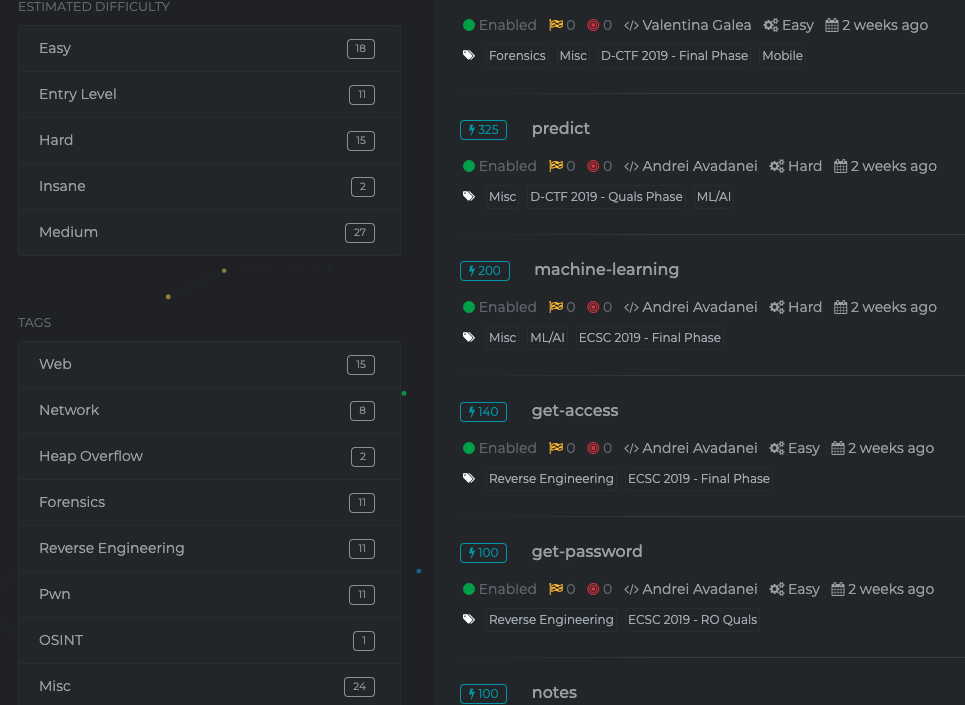Select the Heap Overflow tag filter
This screenshot has height=705, width=965.
(x=209, y=457)
